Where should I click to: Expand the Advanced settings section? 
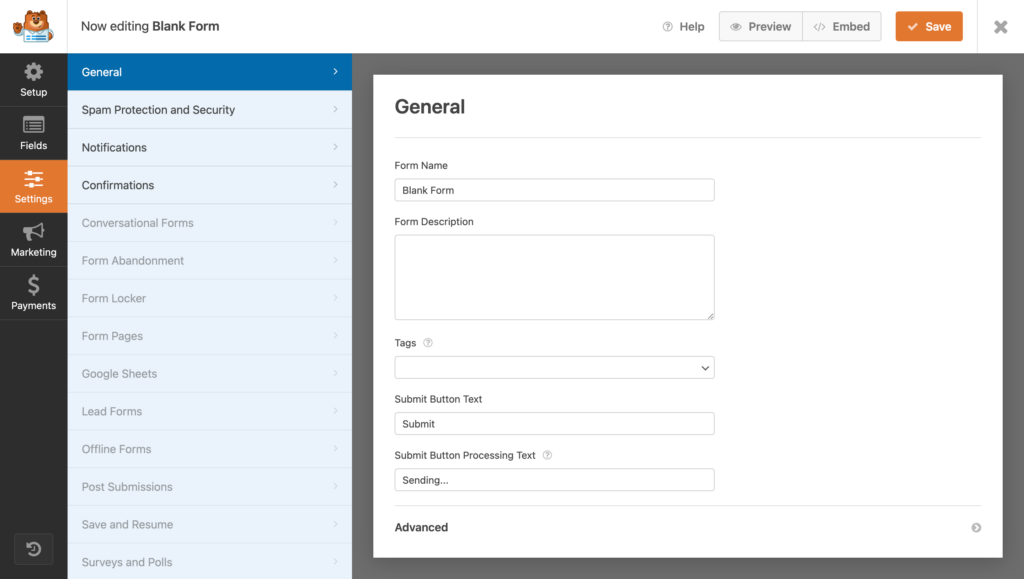pyautogui.click(x=687, y=527)
